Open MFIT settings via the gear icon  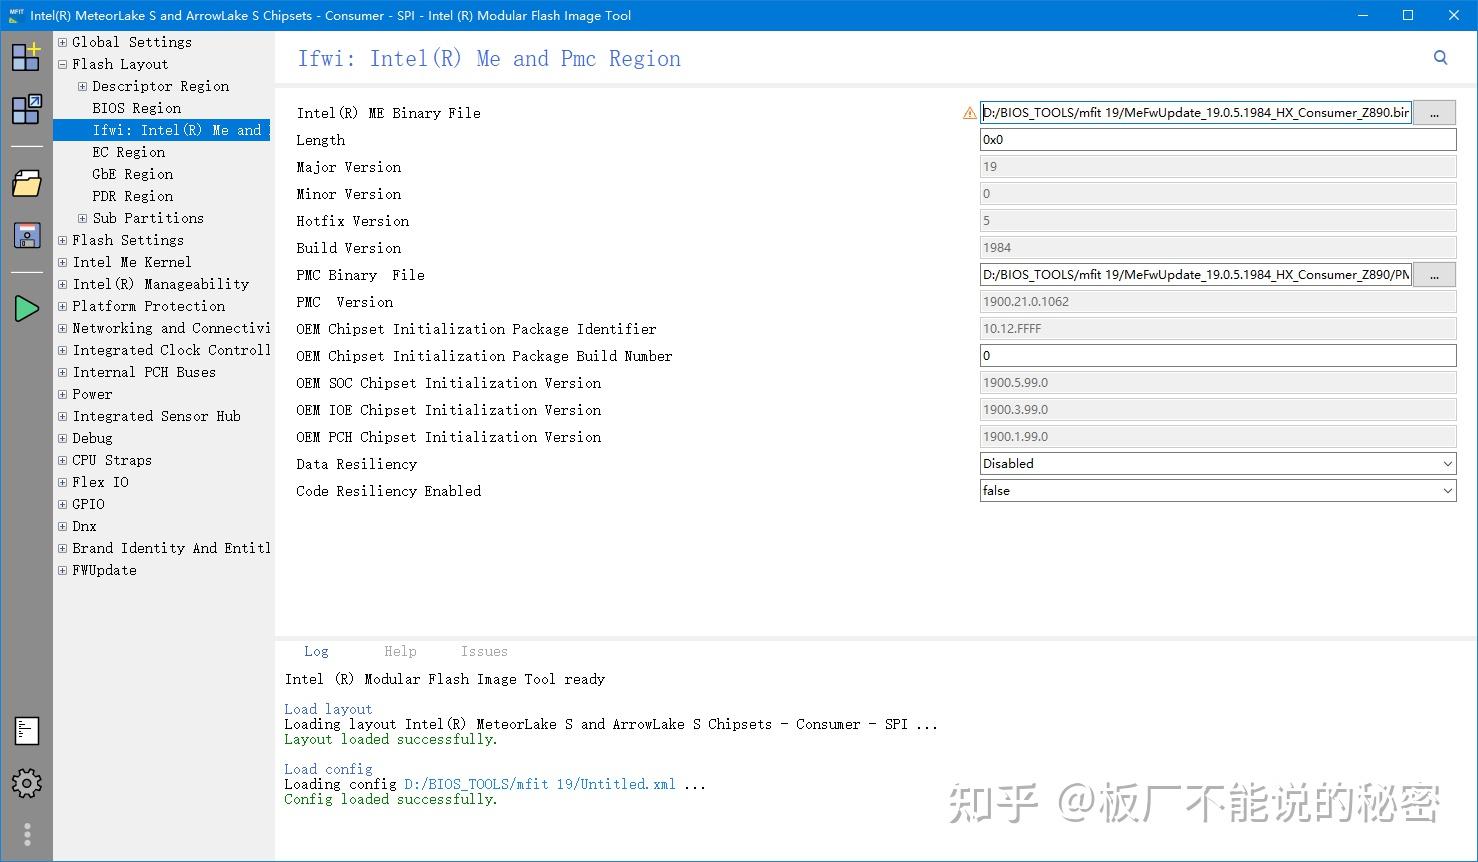(26, 784)
